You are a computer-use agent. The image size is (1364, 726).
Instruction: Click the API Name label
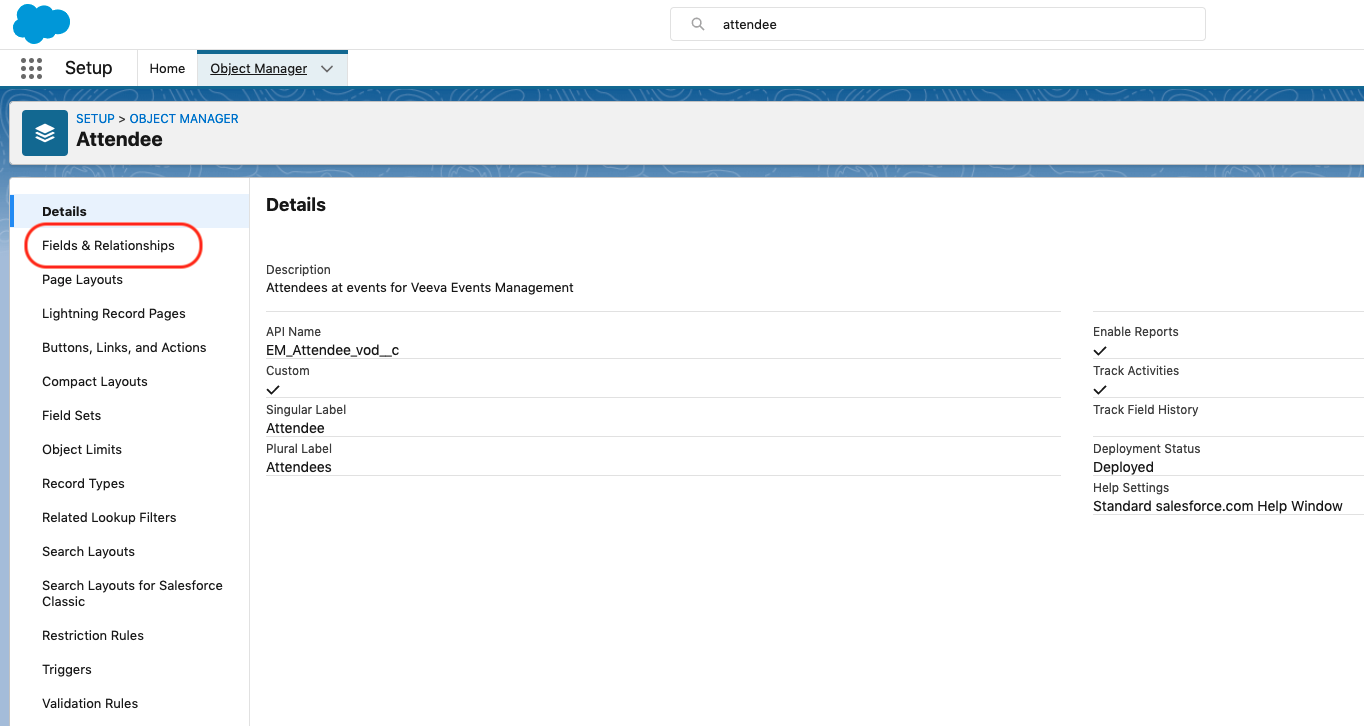[293, 332]
